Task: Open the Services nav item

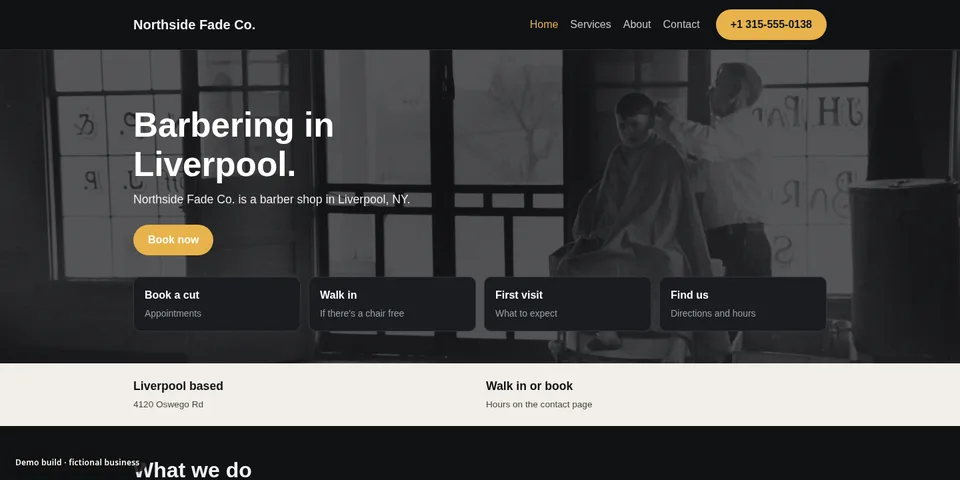Action: tap(590, 24)
